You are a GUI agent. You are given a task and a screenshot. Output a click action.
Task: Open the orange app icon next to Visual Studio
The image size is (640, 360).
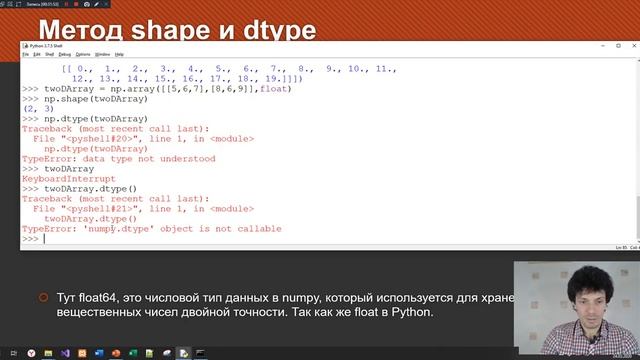click(x=82, y=353)
